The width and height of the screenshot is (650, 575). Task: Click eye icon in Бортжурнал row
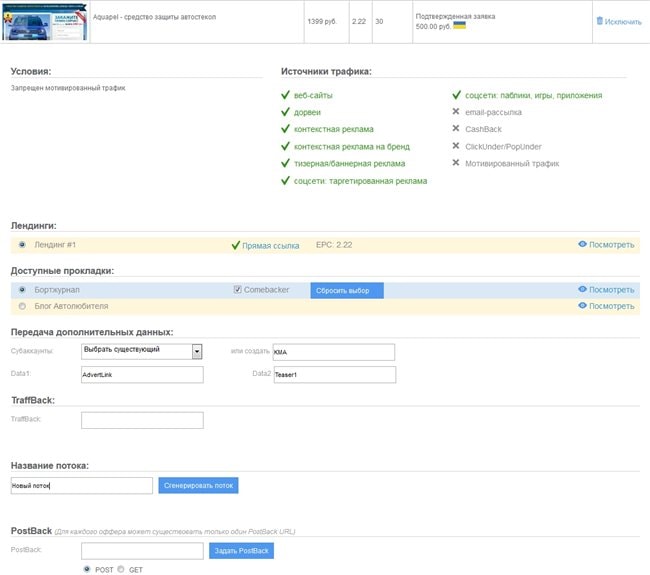(x=582, y=290)
